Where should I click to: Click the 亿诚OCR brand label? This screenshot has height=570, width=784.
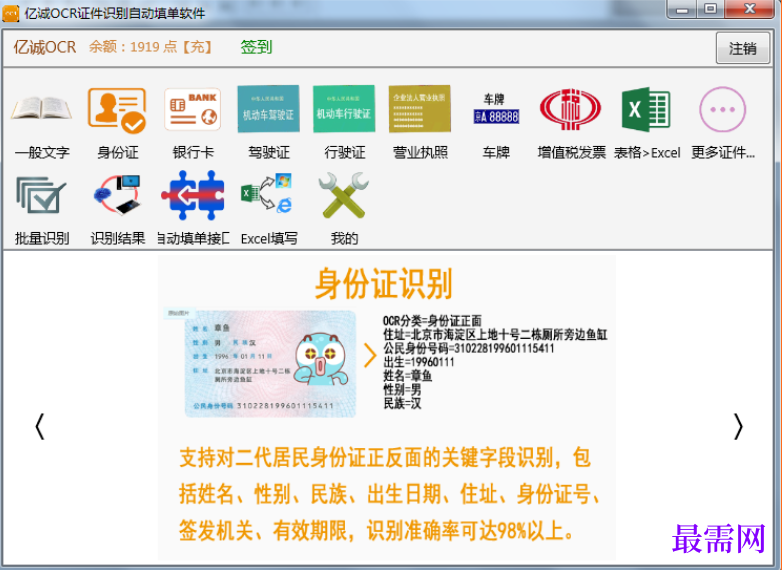(x=44, y=47)
